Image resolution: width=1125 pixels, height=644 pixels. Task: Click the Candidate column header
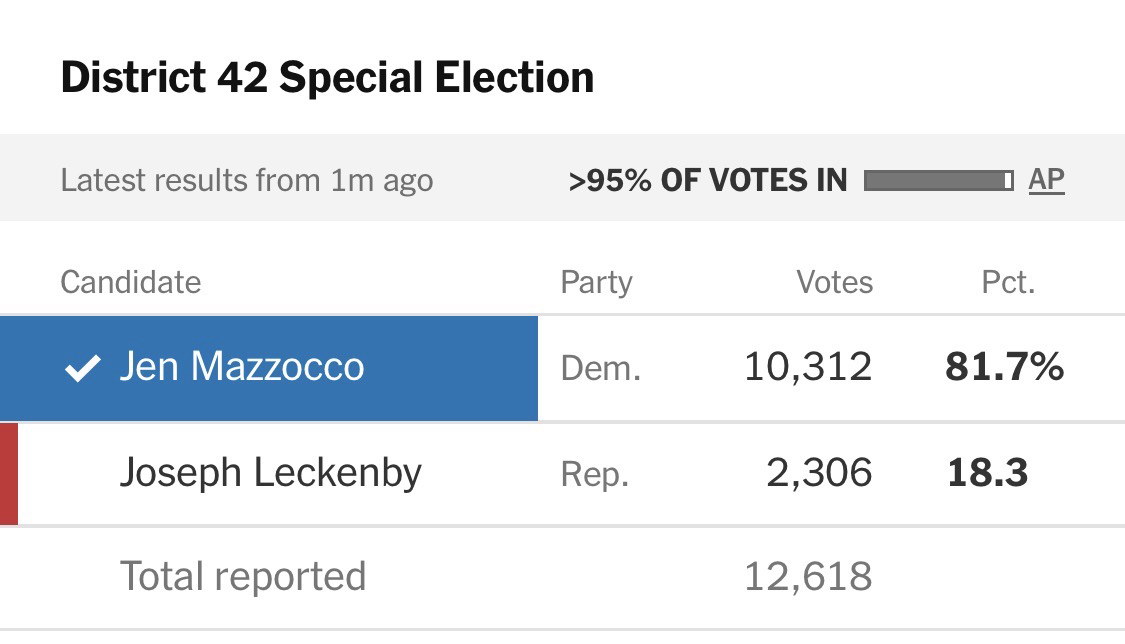pos(130,282)
